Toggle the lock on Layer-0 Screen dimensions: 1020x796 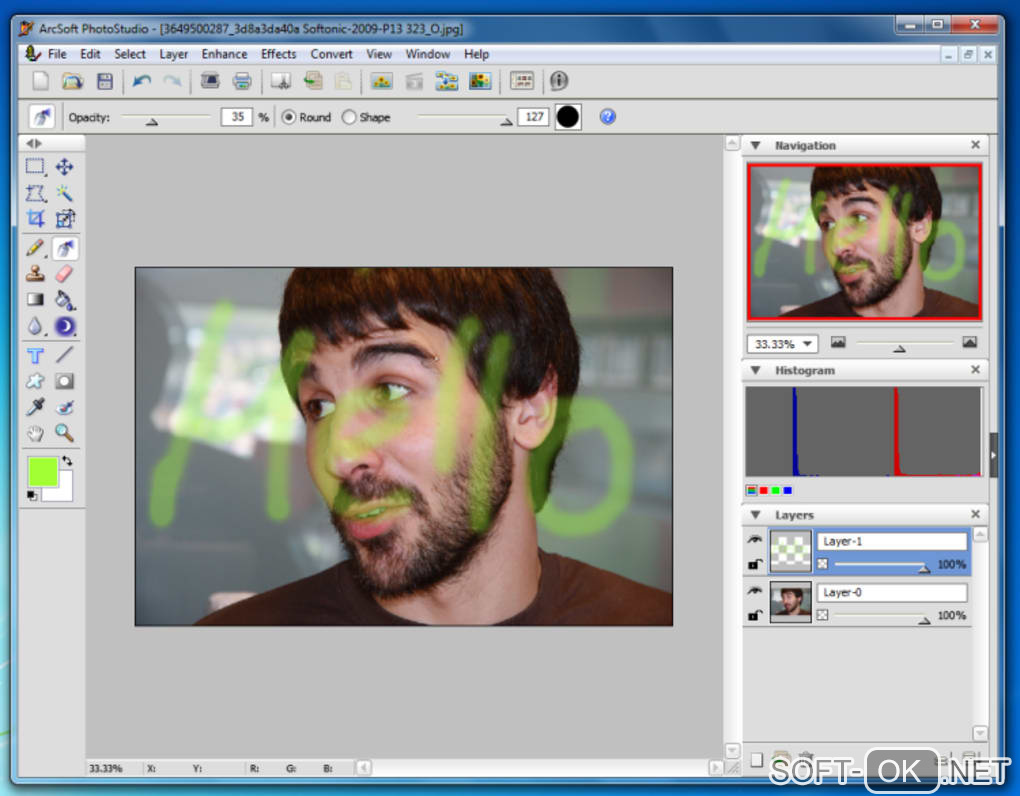(755, 616)
